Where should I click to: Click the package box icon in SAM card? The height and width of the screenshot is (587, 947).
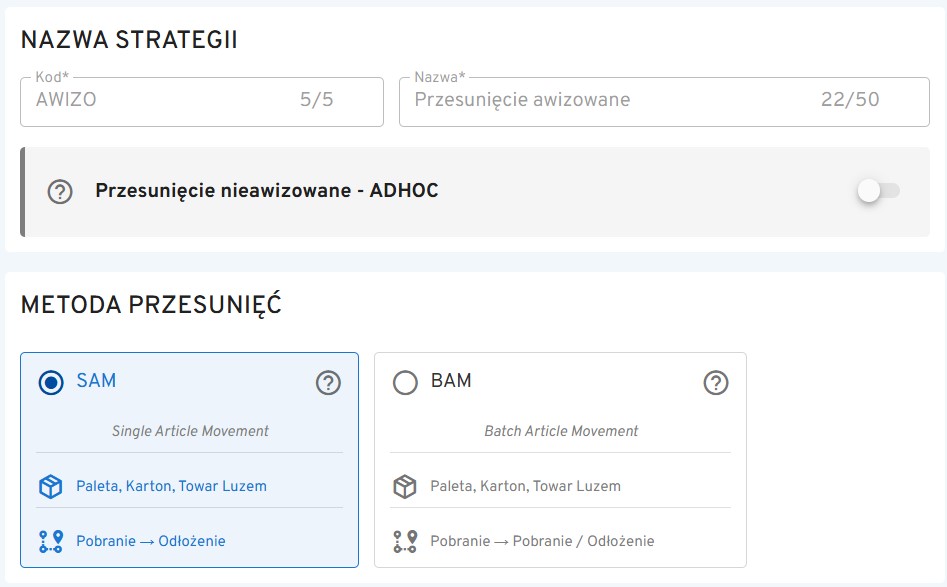tap(51, 487)
